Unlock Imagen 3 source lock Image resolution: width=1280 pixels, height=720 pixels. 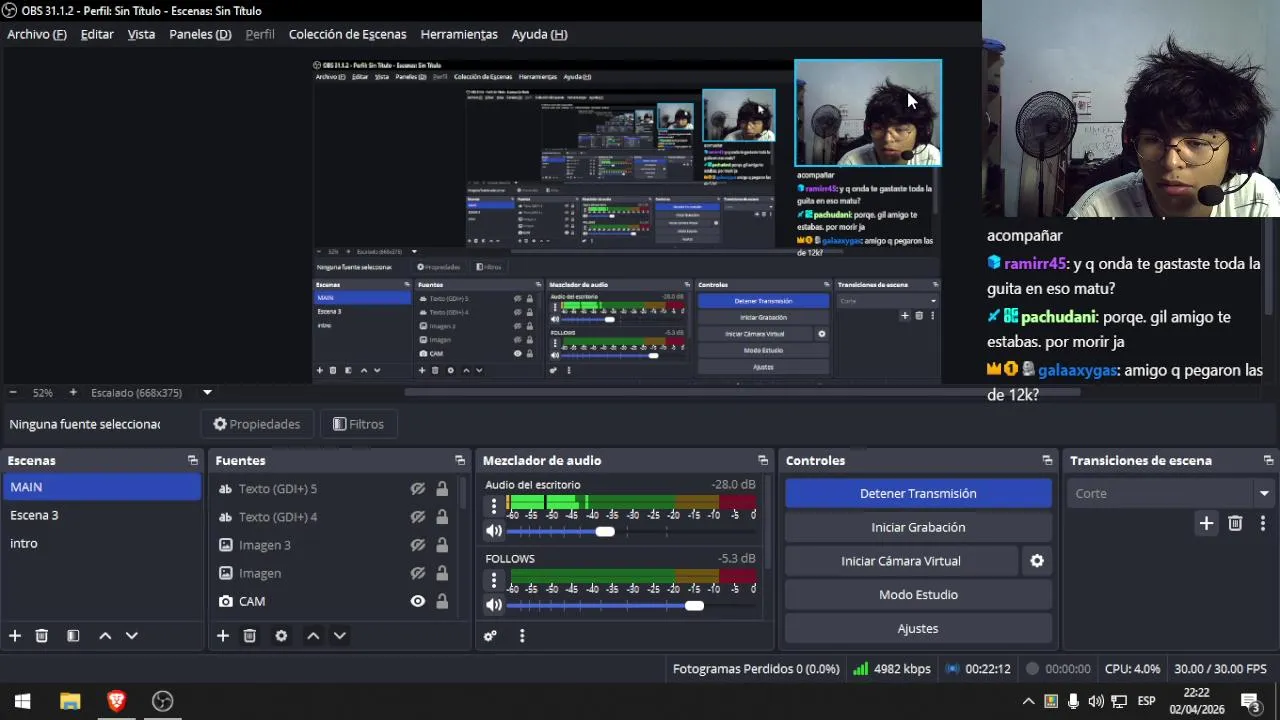point(442,545)
